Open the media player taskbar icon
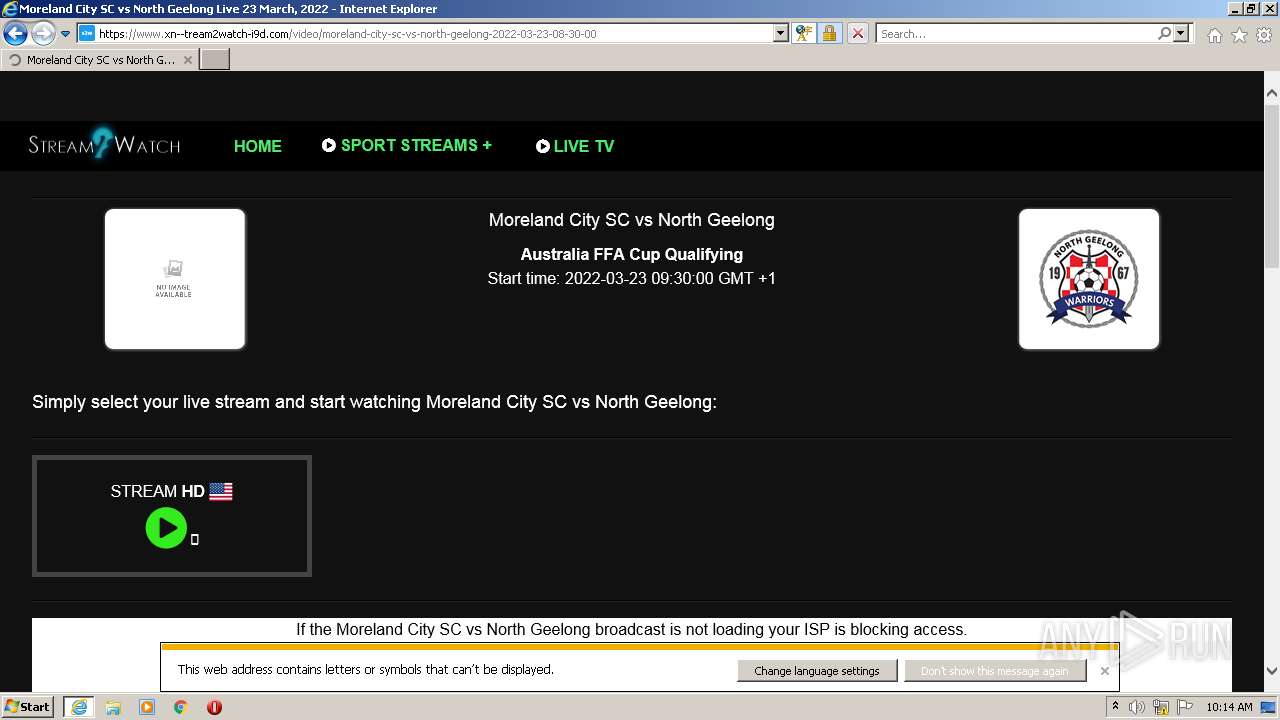This screenshot has width=1280, height=720. click(x=147, y=707)
